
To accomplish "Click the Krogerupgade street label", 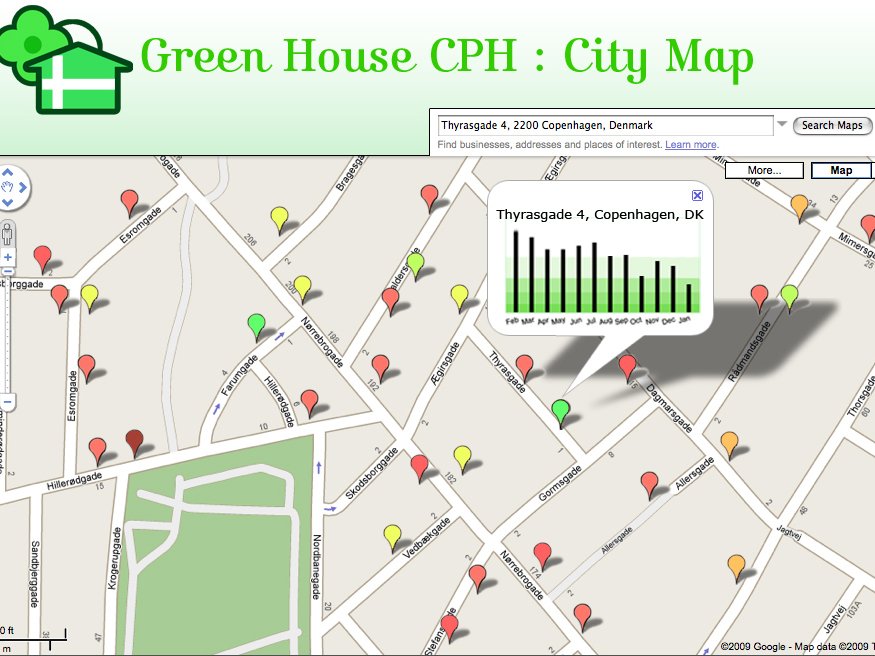I will pos(113,558).
